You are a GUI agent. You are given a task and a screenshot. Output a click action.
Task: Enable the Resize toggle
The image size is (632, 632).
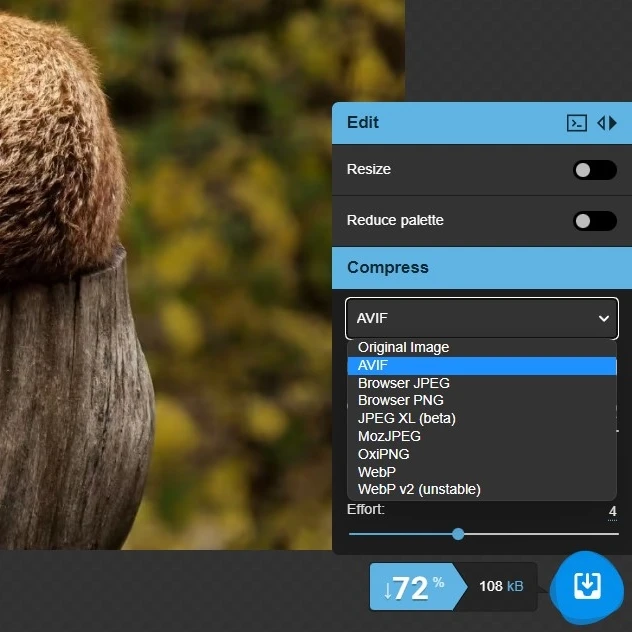[x=594, y=170]
